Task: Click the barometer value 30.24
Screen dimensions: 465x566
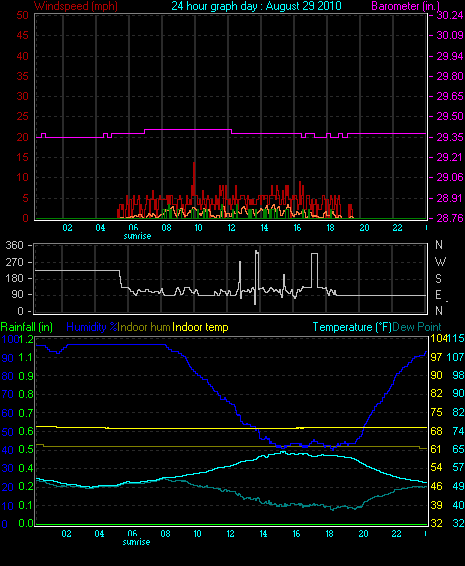Action: (450, 15)
